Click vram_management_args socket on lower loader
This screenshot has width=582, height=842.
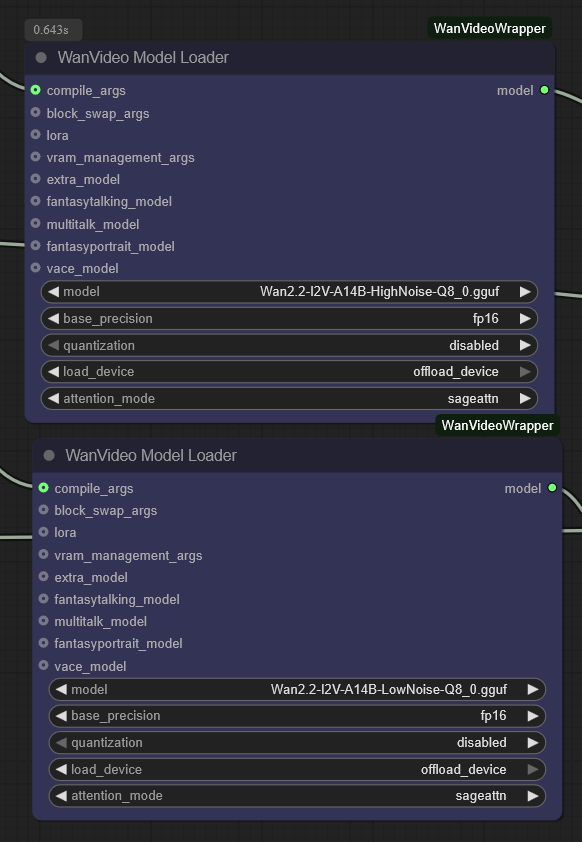tap(43, 554)
